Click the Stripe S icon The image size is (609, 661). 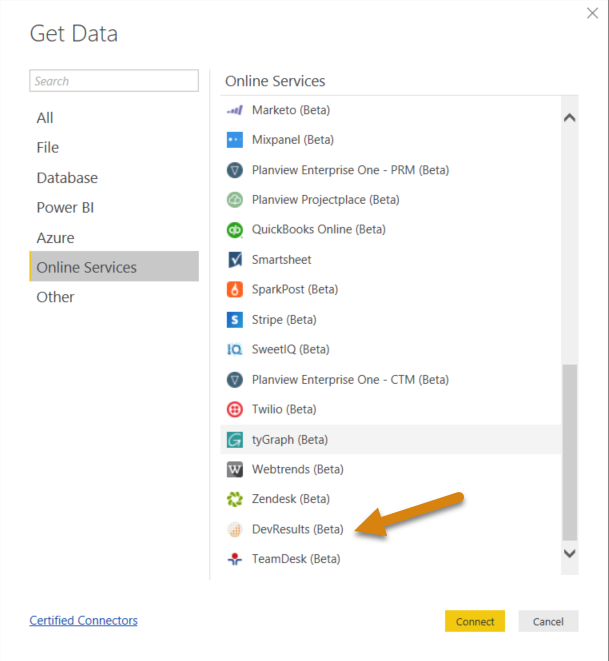(x=235, y=320)
